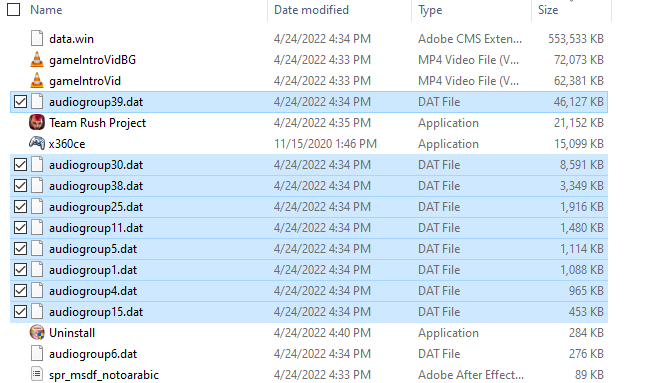Click the 284 KB size value
Image resolution: width=669 pixels, height=383 pixels.
pos(586,333)
